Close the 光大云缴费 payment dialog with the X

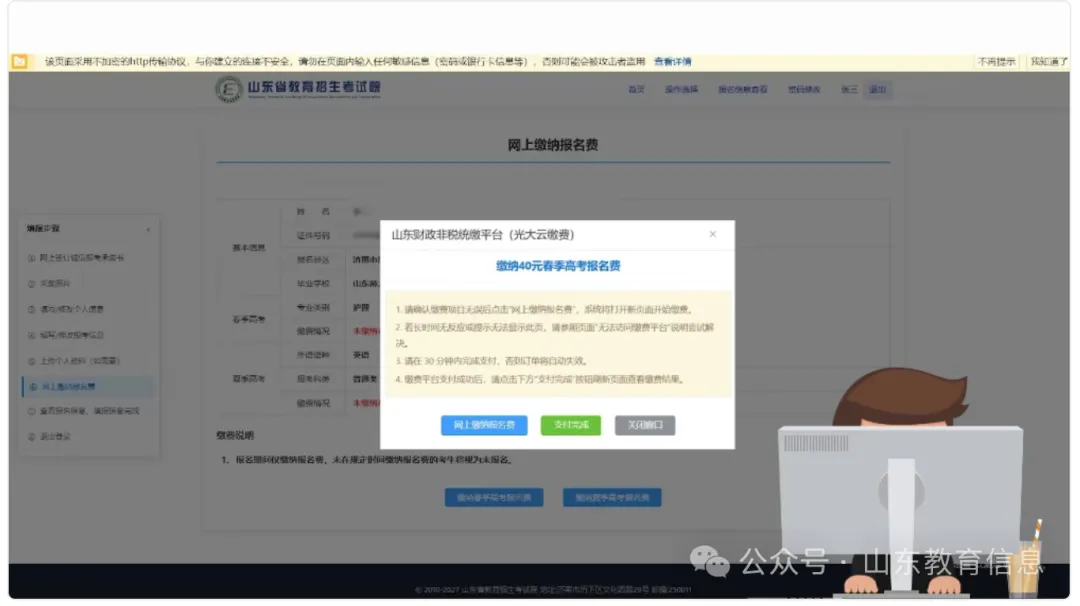coord(712,234)
